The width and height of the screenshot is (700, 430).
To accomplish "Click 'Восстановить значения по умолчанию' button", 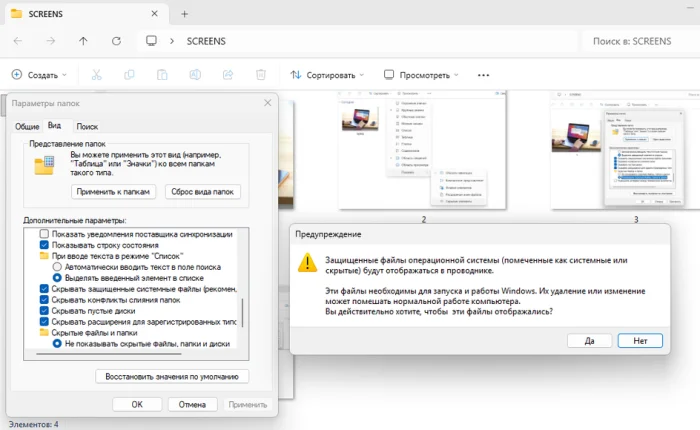I will (x=172, y=376).
